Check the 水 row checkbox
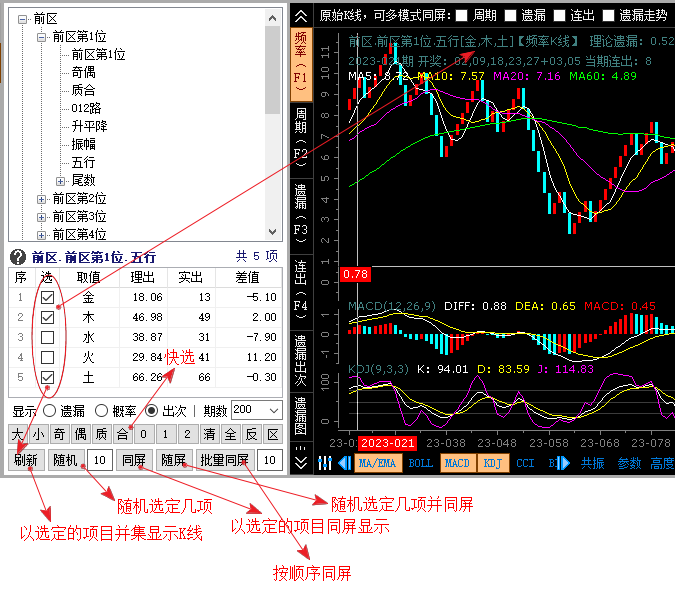675x590 pixels. [47, 337]
